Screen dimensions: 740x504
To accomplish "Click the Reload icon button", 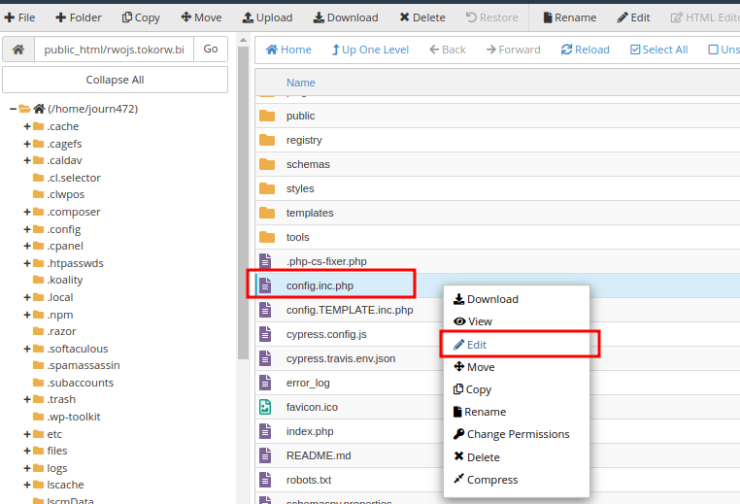I will pos(567,49).
